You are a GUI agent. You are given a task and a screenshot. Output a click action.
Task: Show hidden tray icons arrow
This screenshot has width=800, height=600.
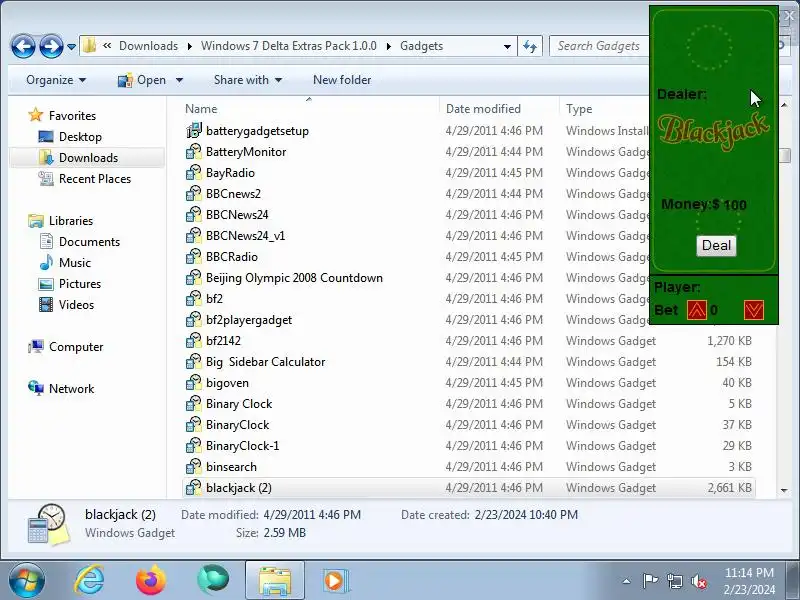(627, 581)
